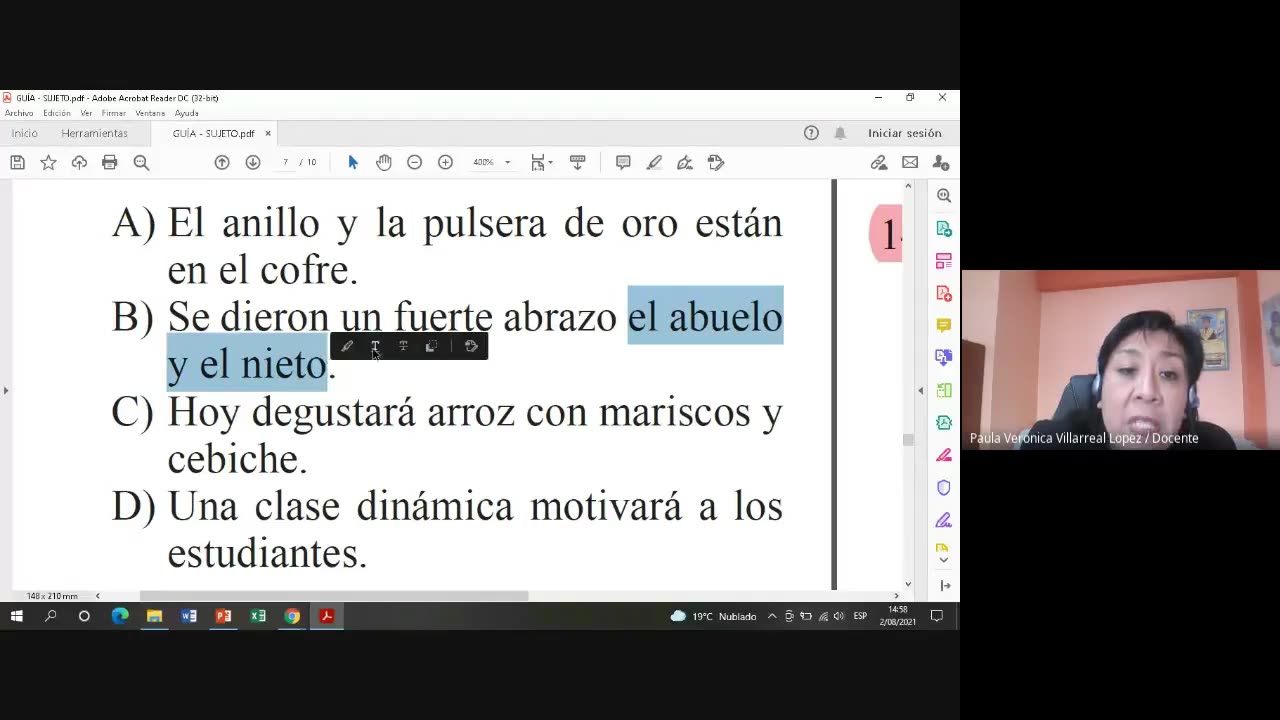Open yellow Comment tool in right pane

[x=944, y=326]
